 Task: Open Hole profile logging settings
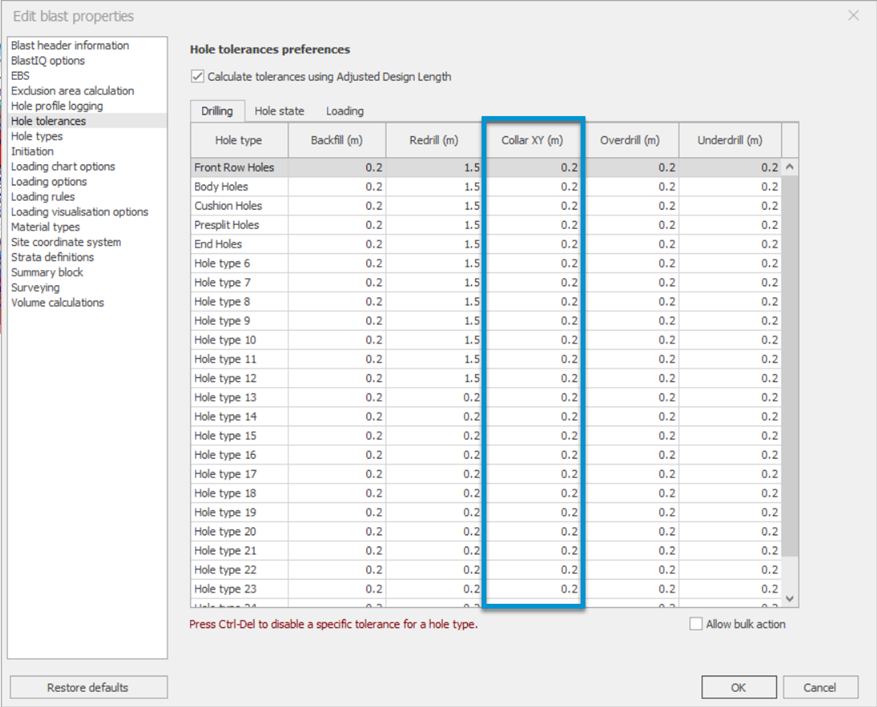(x=87, y=106)
